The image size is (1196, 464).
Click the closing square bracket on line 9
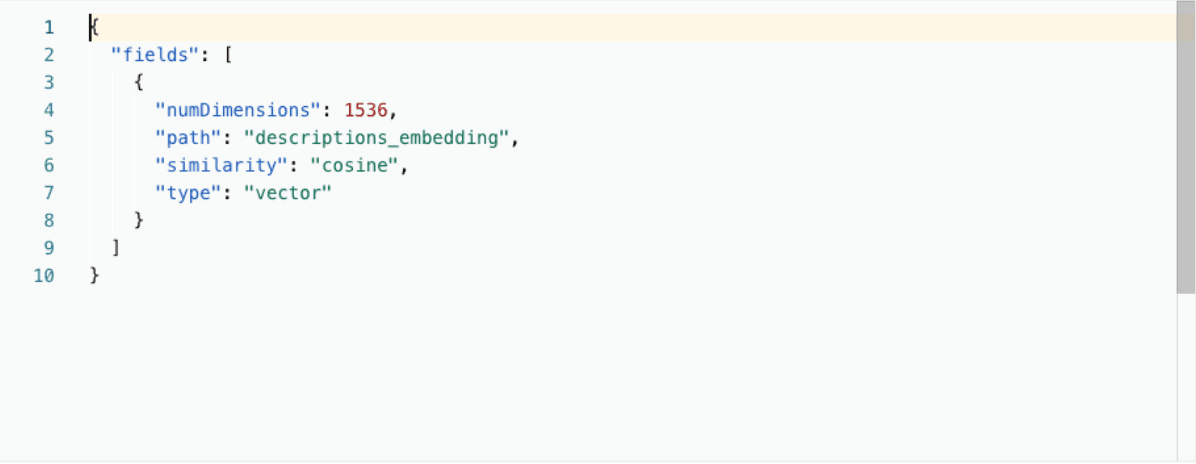[117, 248]
